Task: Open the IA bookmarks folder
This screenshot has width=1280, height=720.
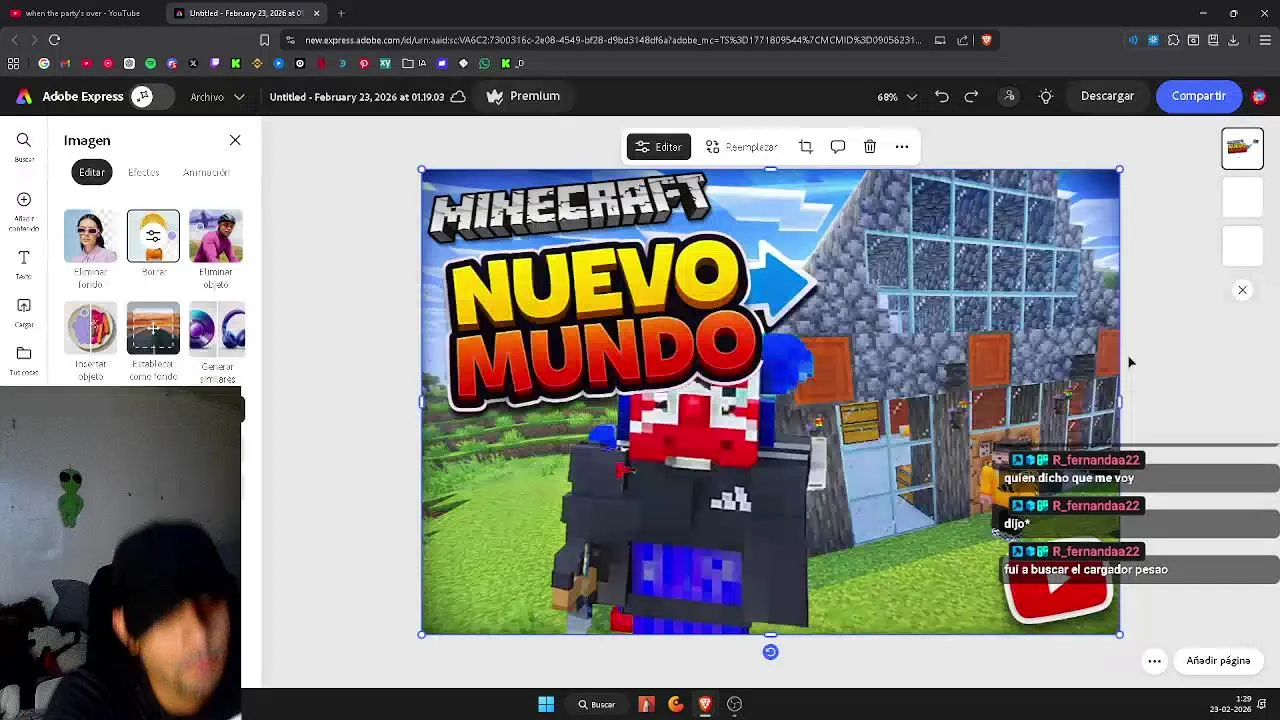Action: 414,63
